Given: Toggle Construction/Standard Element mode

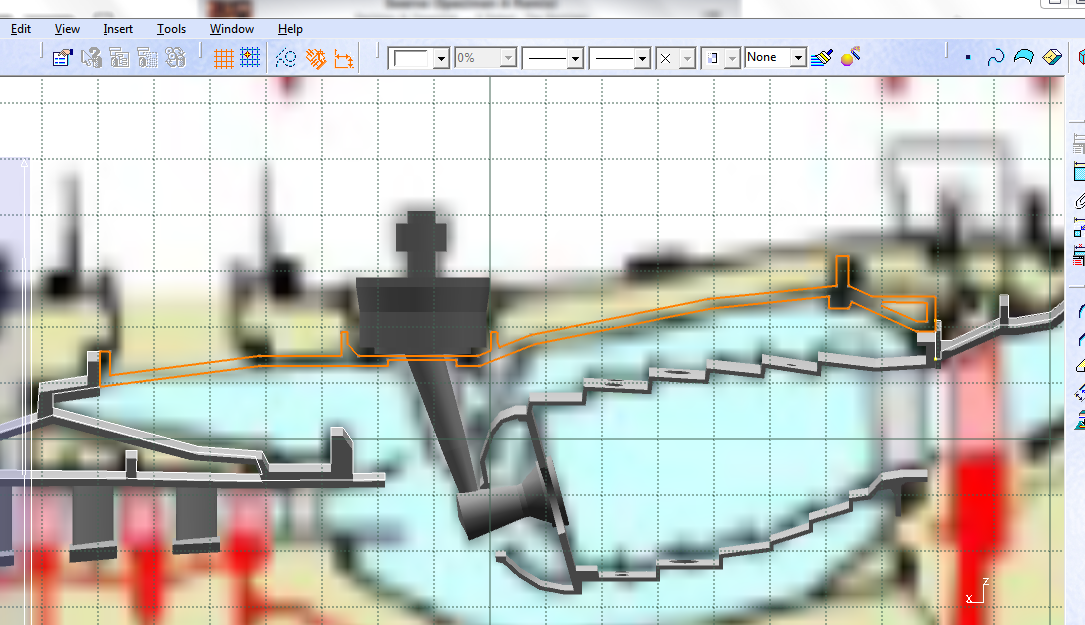Looking at the screenshot, I should pyautogui.click(x=286, y=58).
